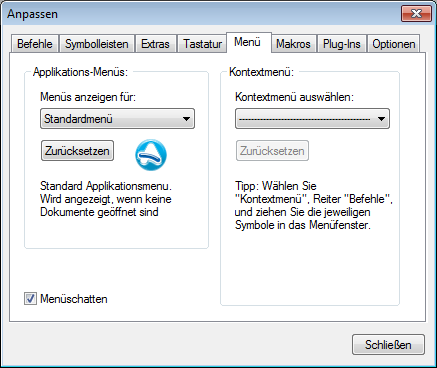
Task: Click the 'Standard Applikationsmenu' description text
Action: 106,199
